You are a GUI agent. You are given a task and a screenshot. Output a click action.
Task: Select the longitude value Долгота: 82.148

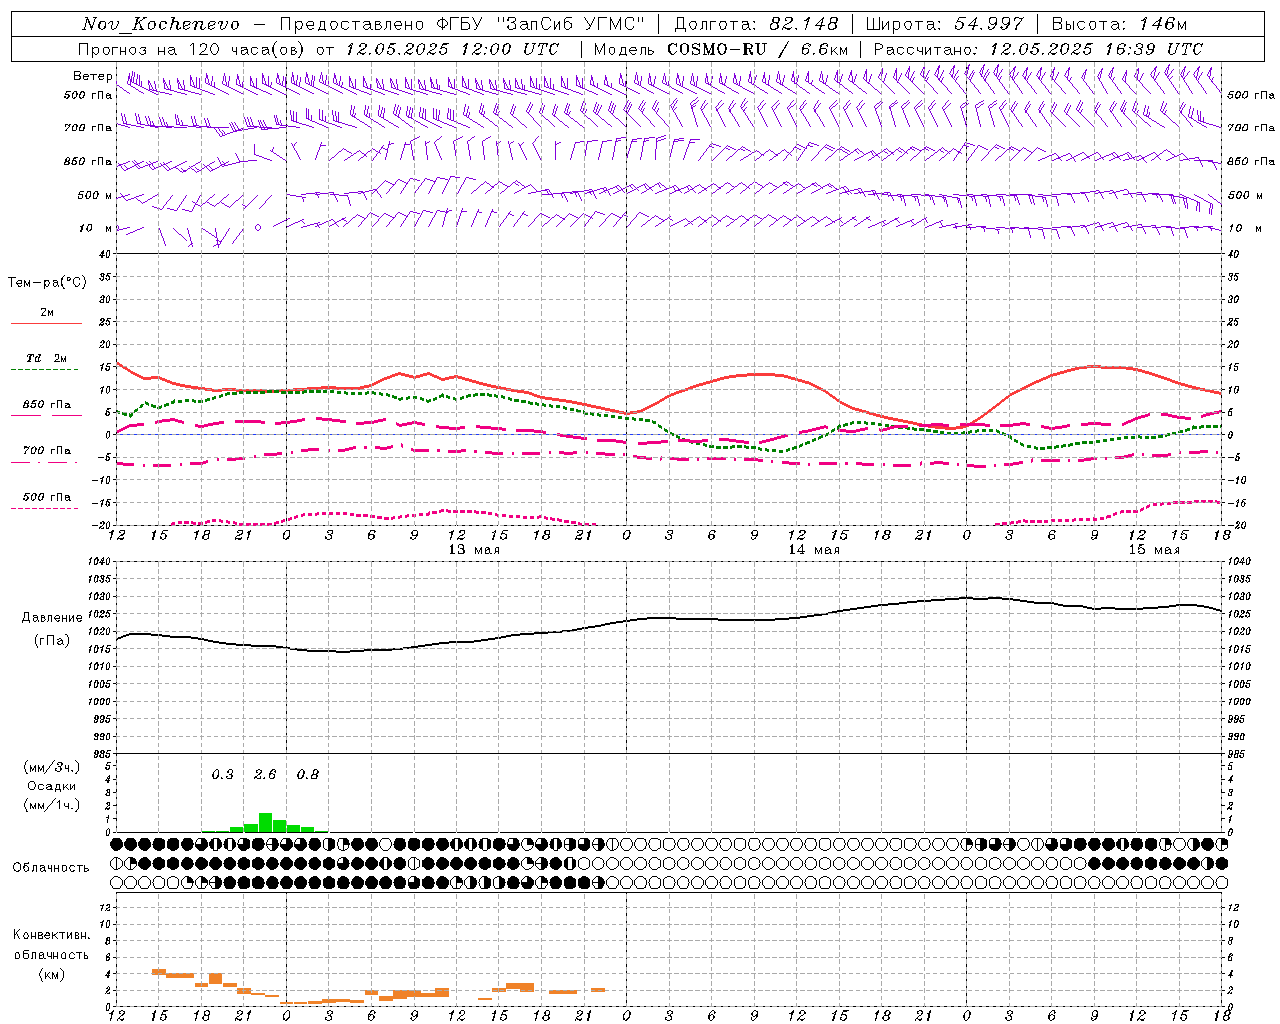coord(756,24)
